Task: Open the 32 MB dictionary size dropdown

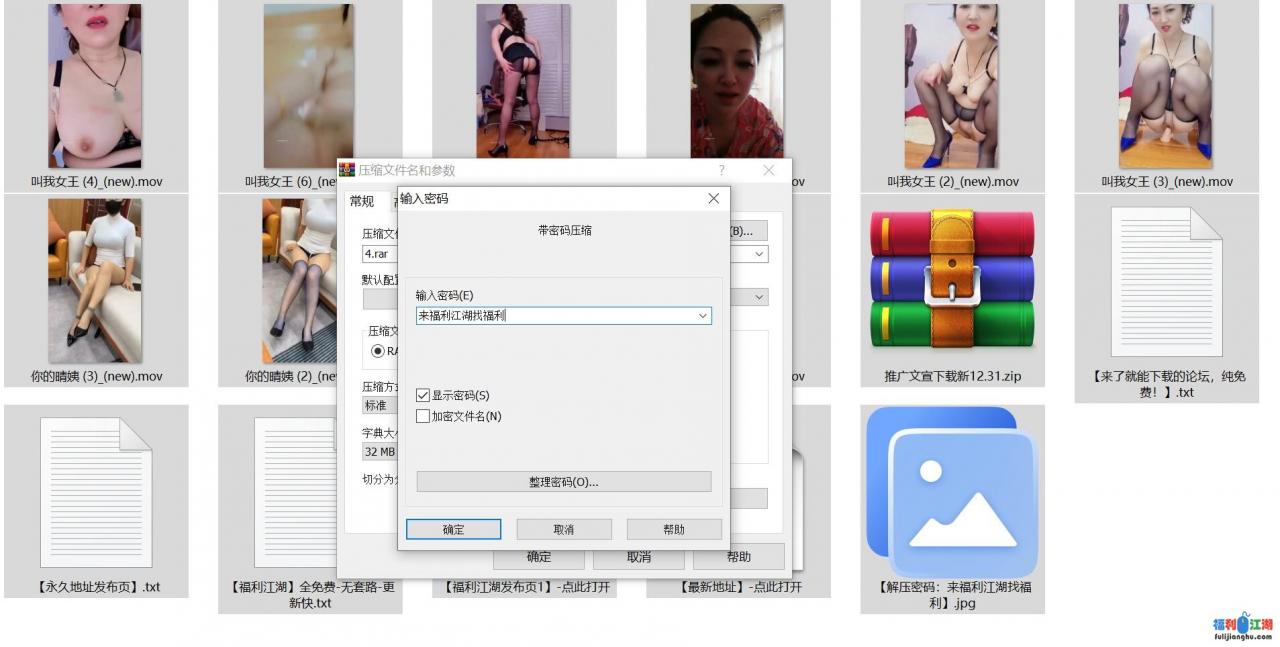Action: 380,452
